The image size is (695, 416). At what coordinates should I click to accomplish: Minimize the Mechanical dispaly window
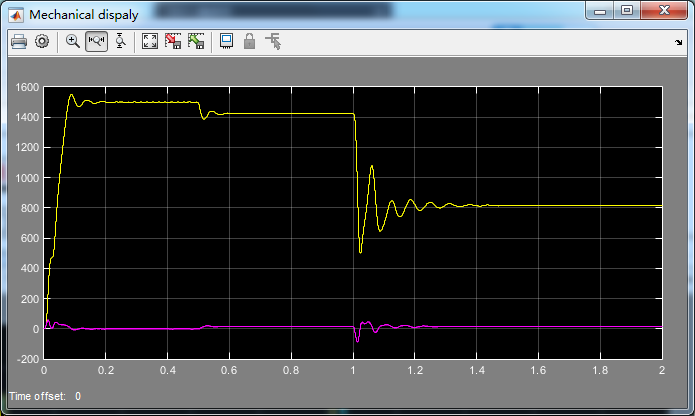(x=600, y=11)
